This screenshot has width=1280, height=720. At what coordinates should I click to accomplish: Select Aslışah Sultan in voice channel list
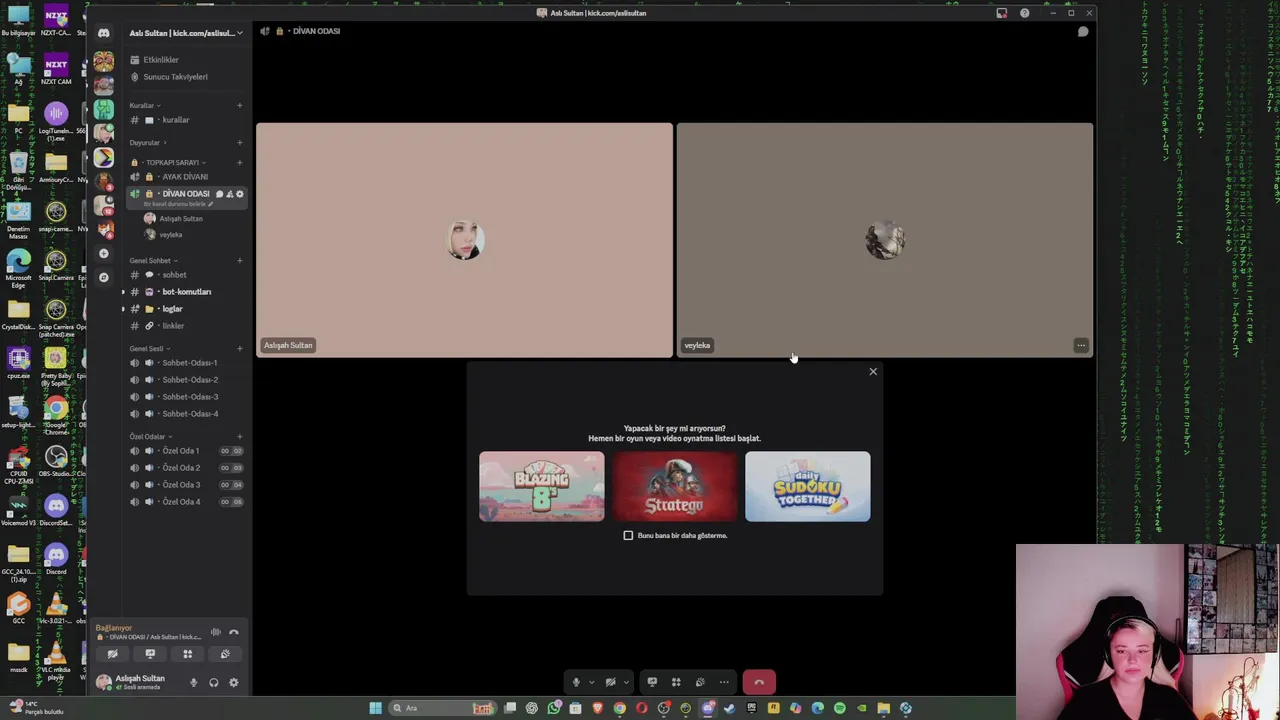180,219
